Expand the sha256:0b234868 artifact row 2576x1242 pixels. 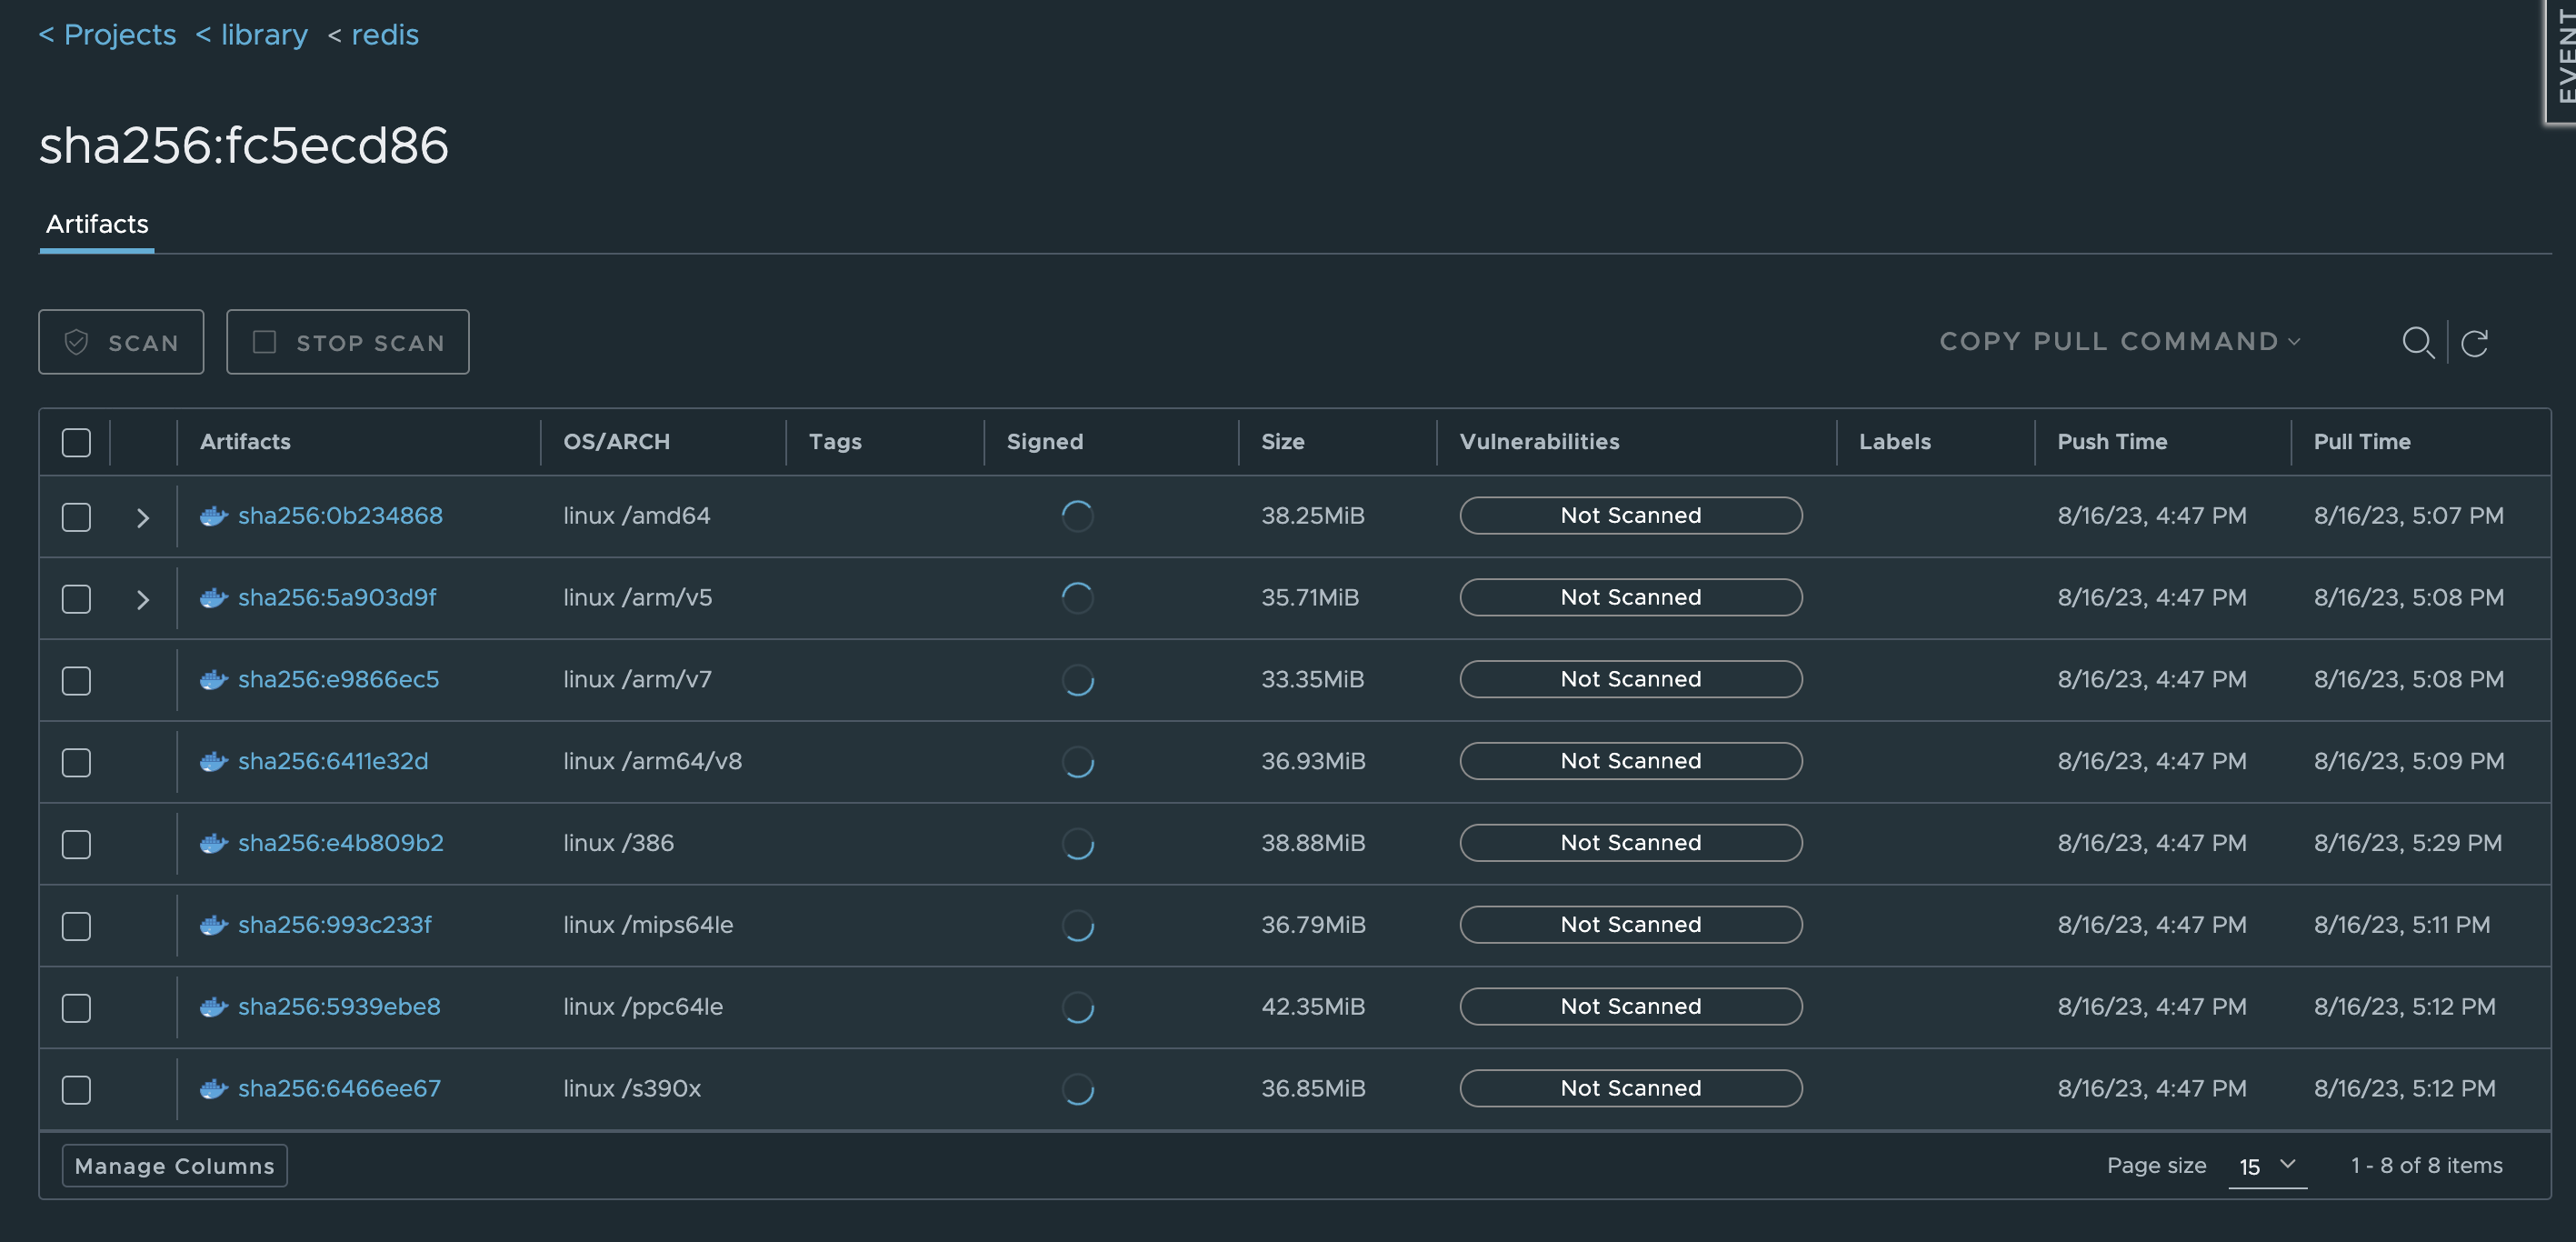tap(142, 517)
